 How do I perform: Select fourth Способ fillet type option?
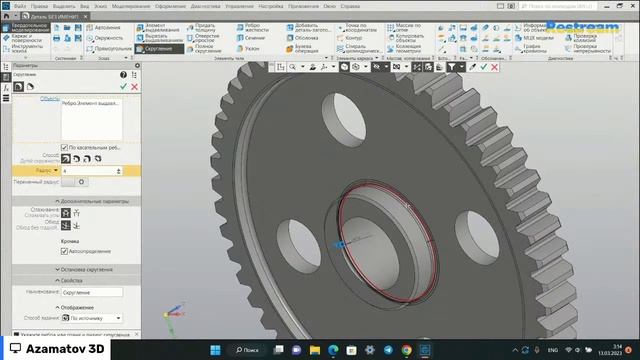98,159
